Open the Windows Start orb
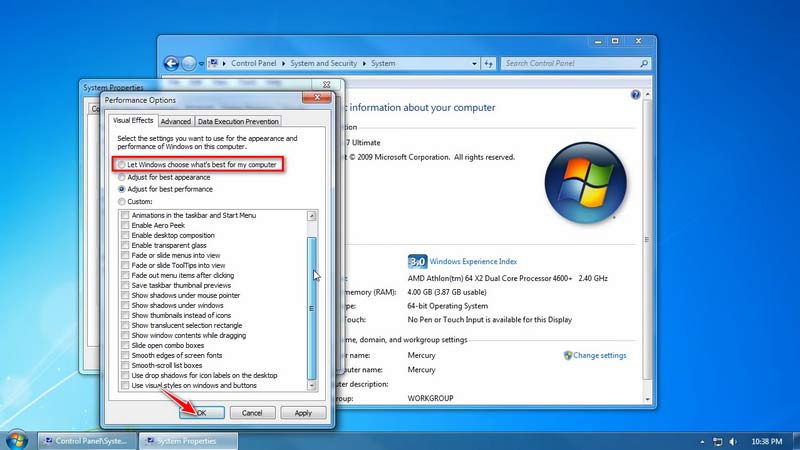 coord(16,440)
